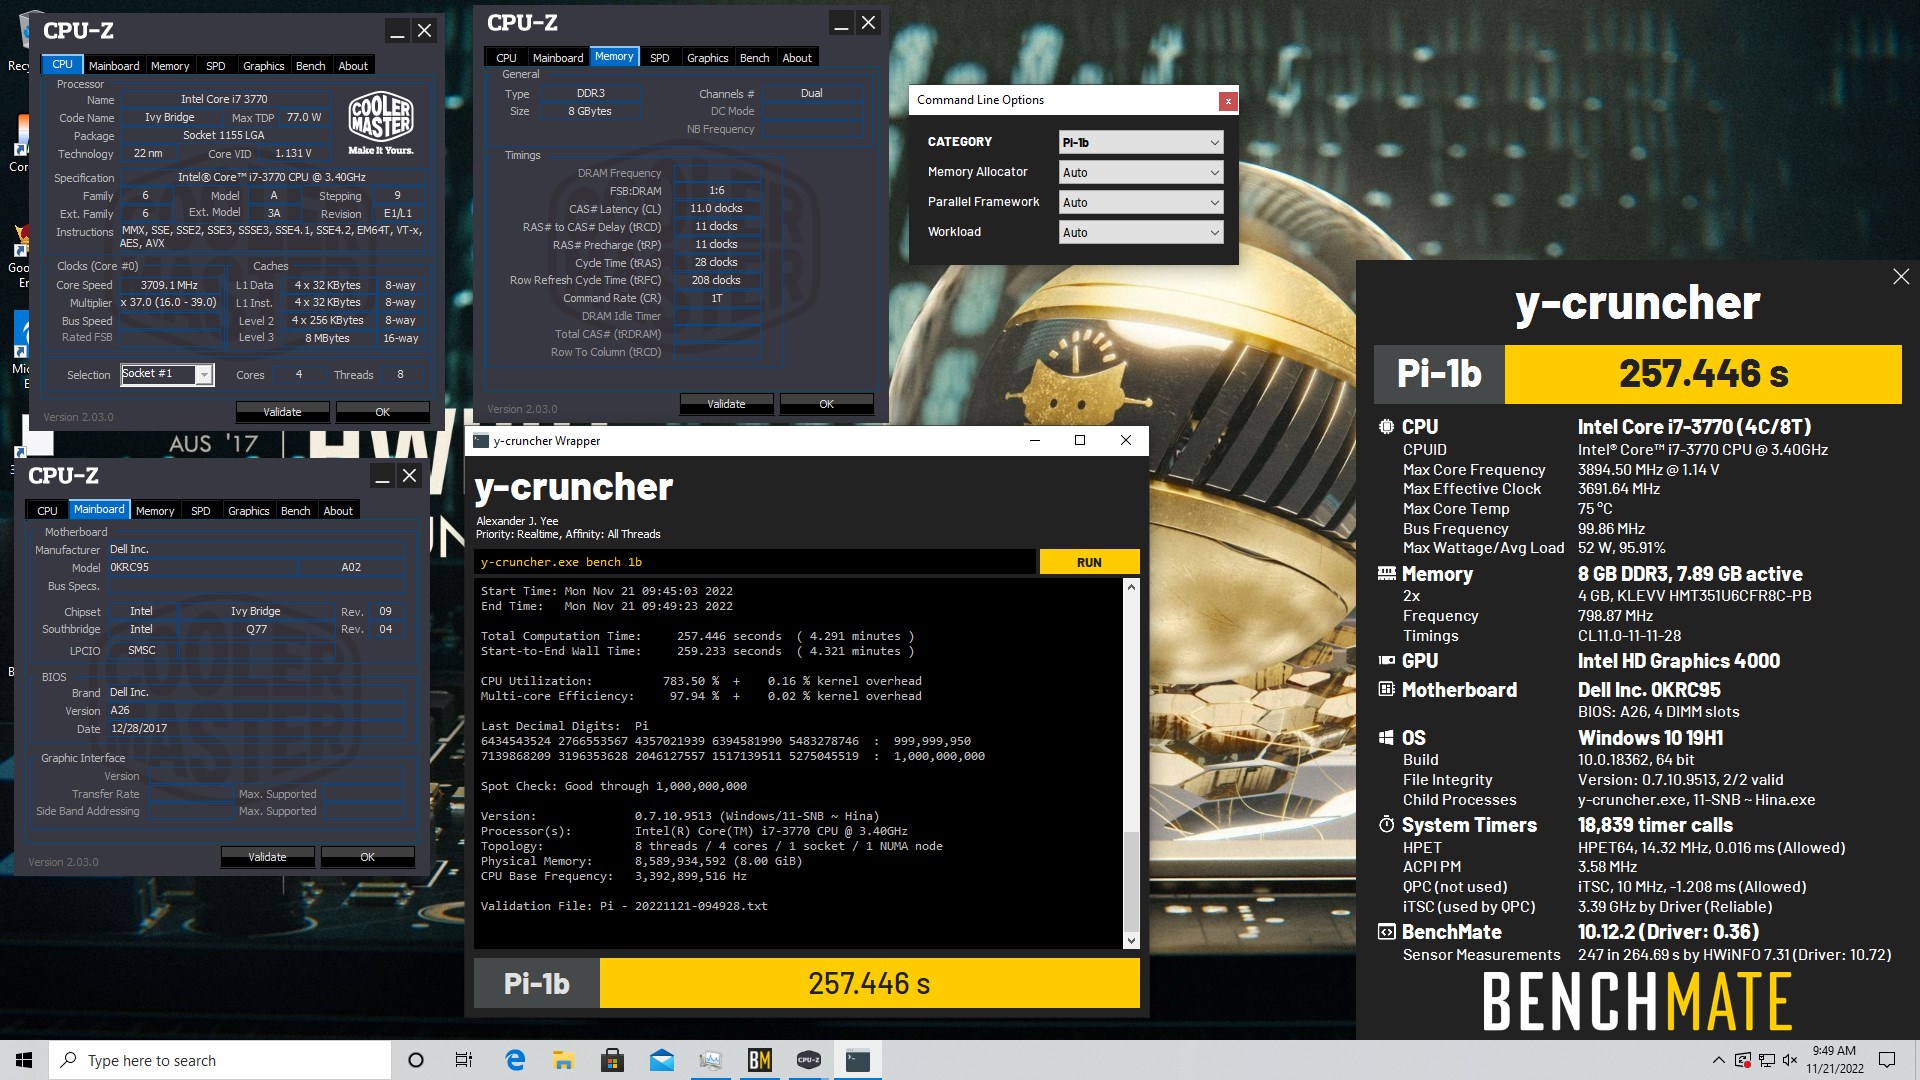Click the CPU section icon in BenchMate result
This screenshot has width=1920, height=1080.
pos(1386,427)
